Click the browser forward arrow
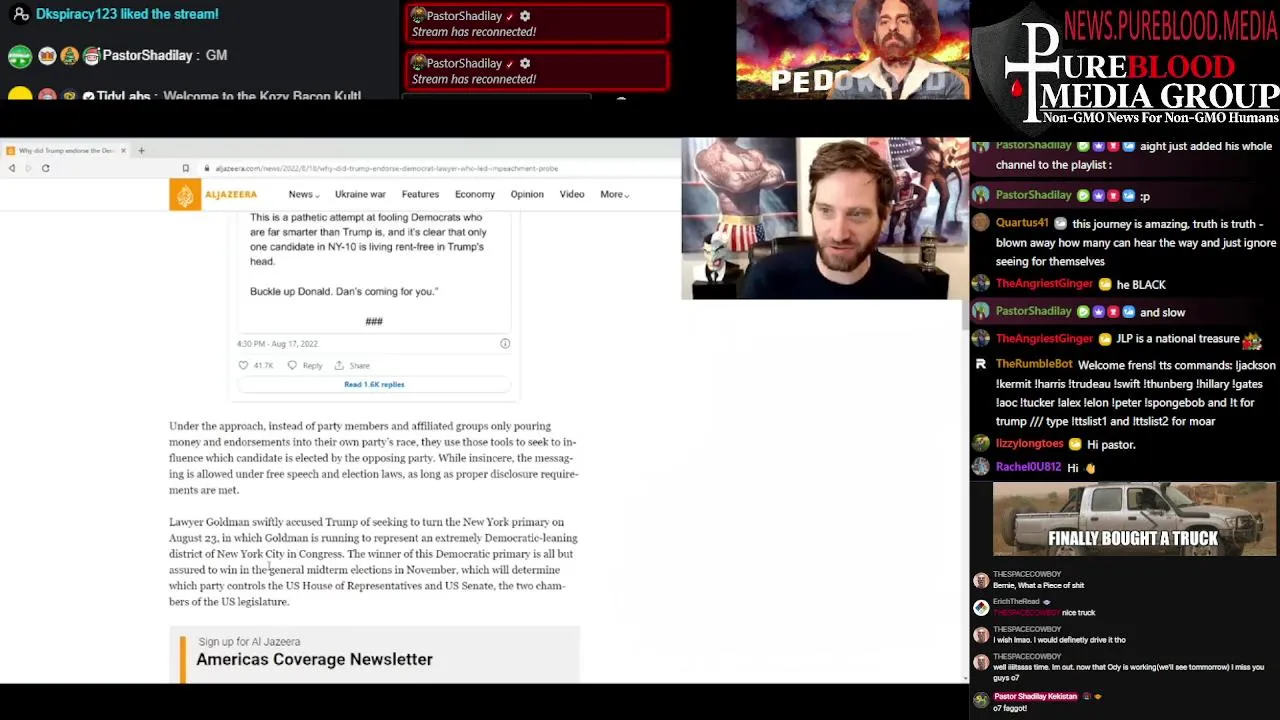1280x720 pixels. pos(28,168)
